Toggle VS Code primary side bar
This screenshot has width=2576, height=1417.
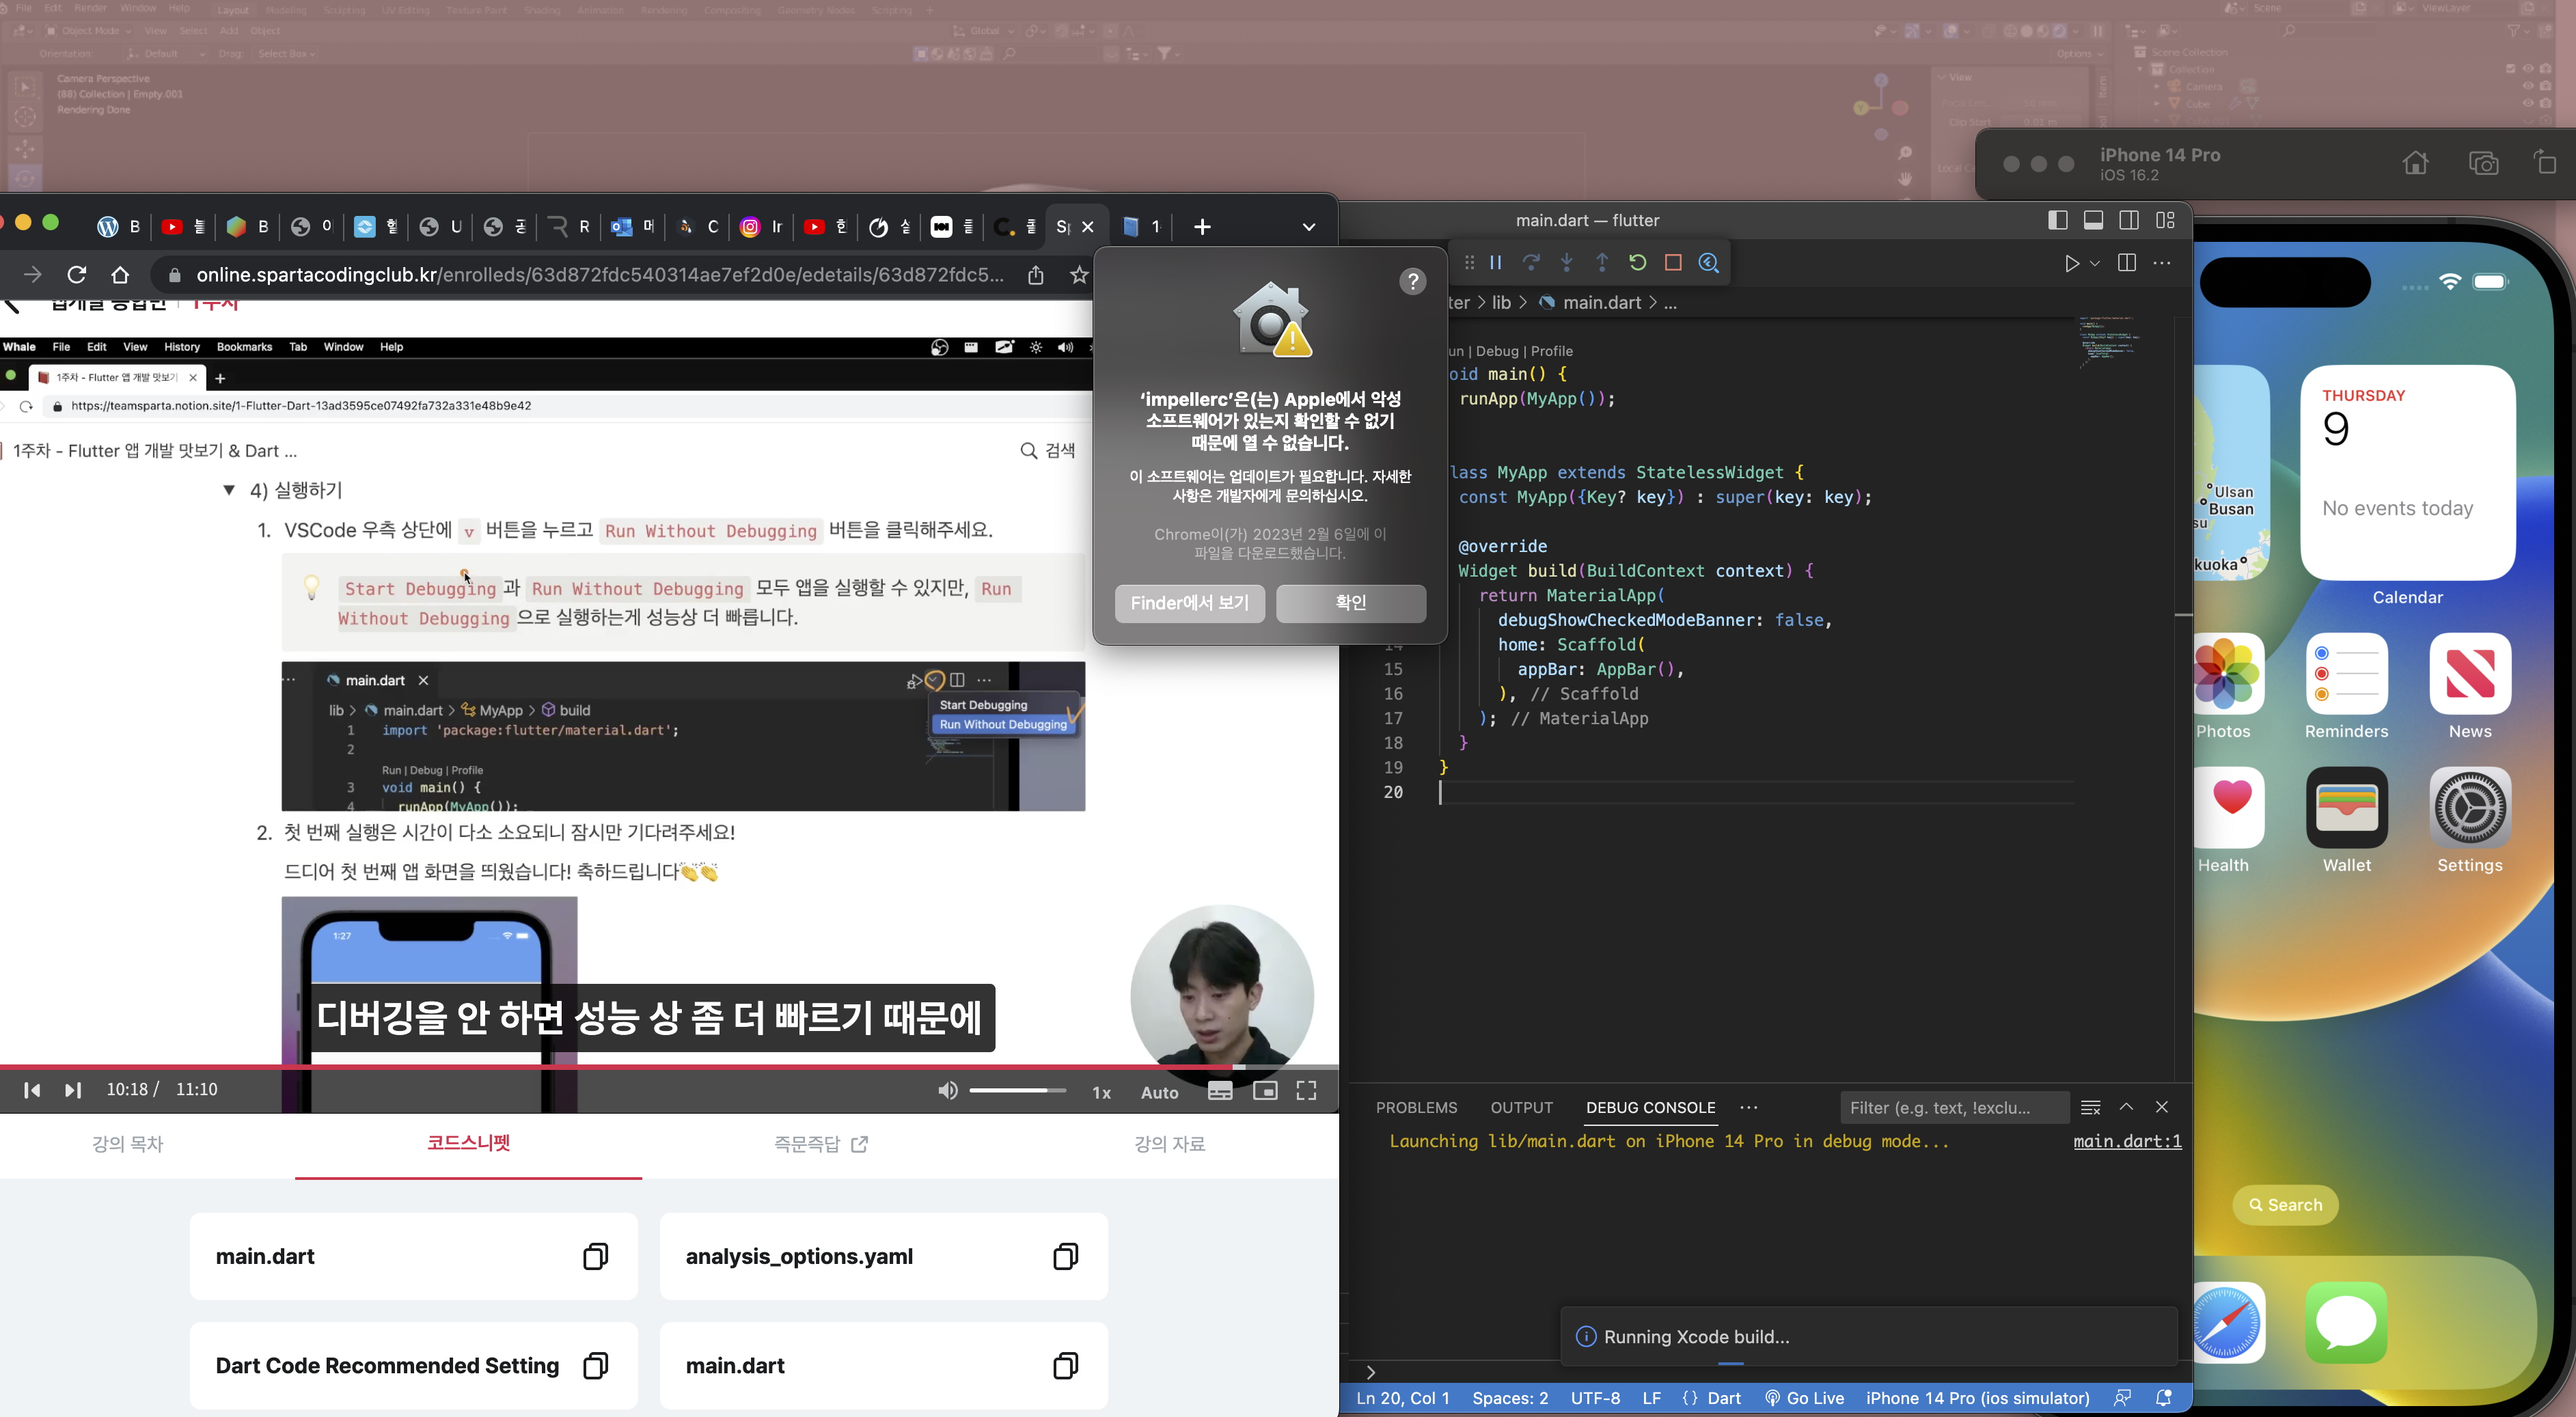2057,220
